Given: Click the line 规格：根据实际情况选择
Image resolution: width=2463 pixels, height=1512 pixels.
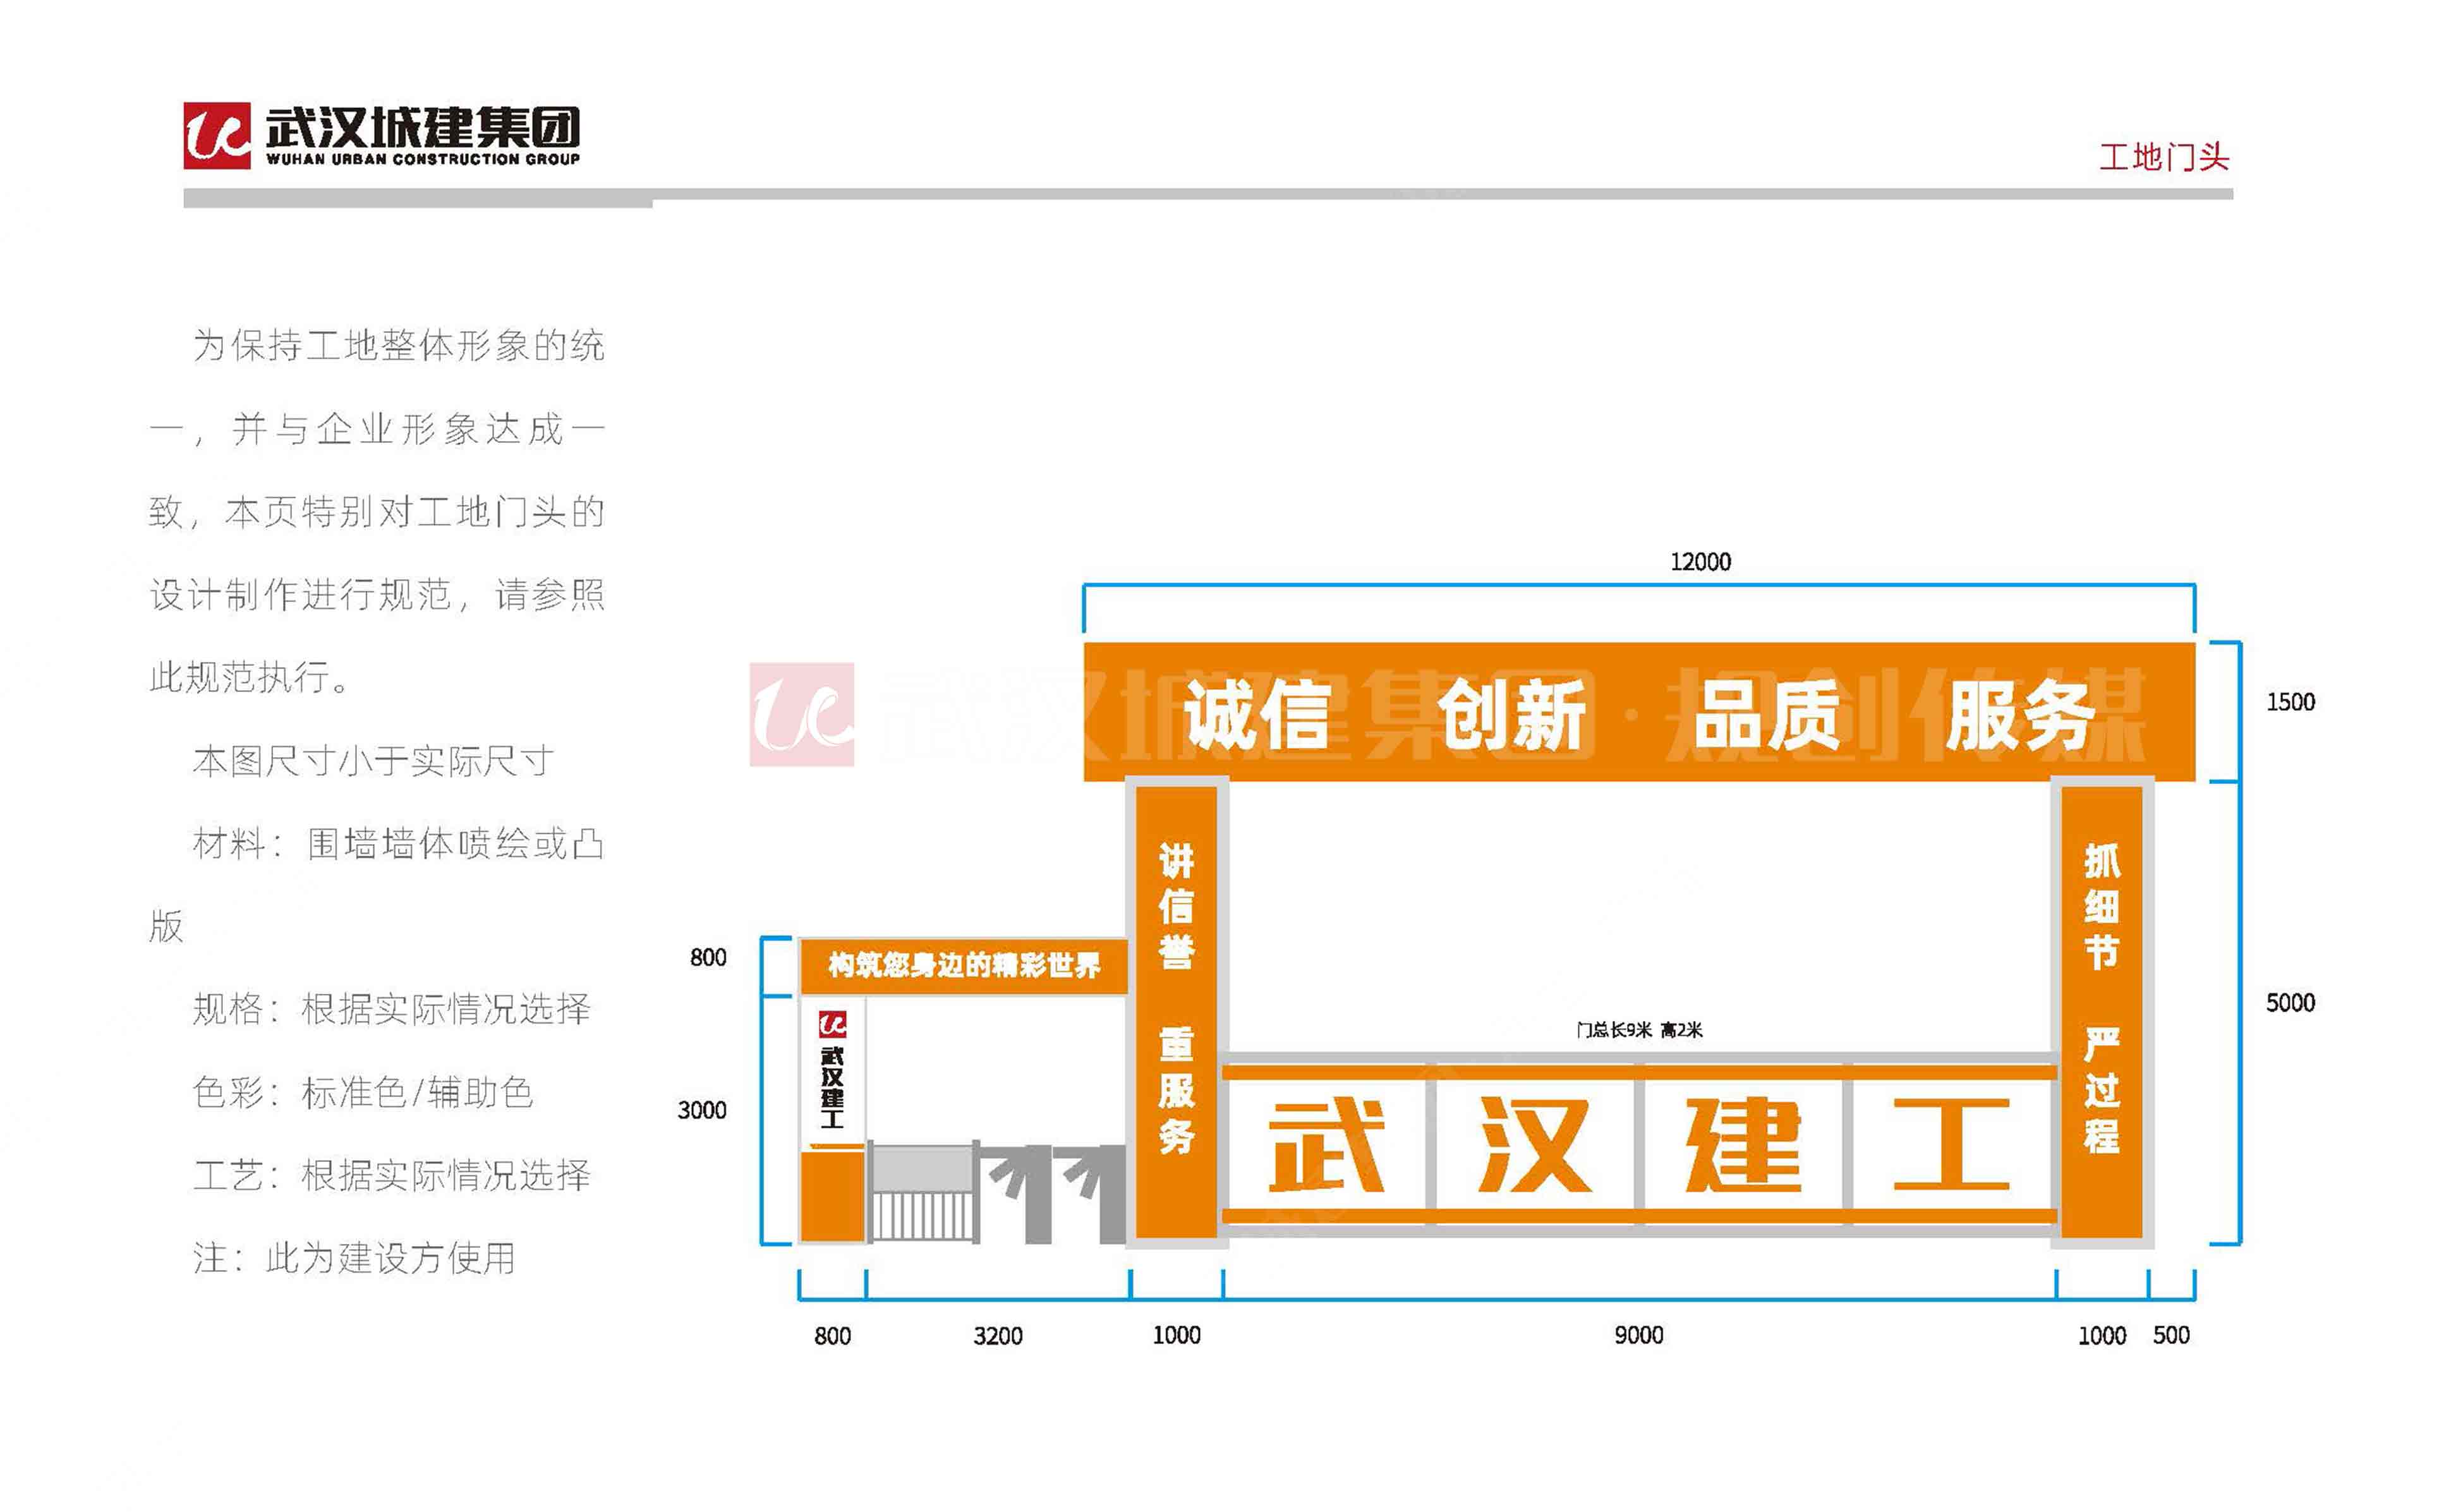Looking at the screenshot, I should point(391,1009).
